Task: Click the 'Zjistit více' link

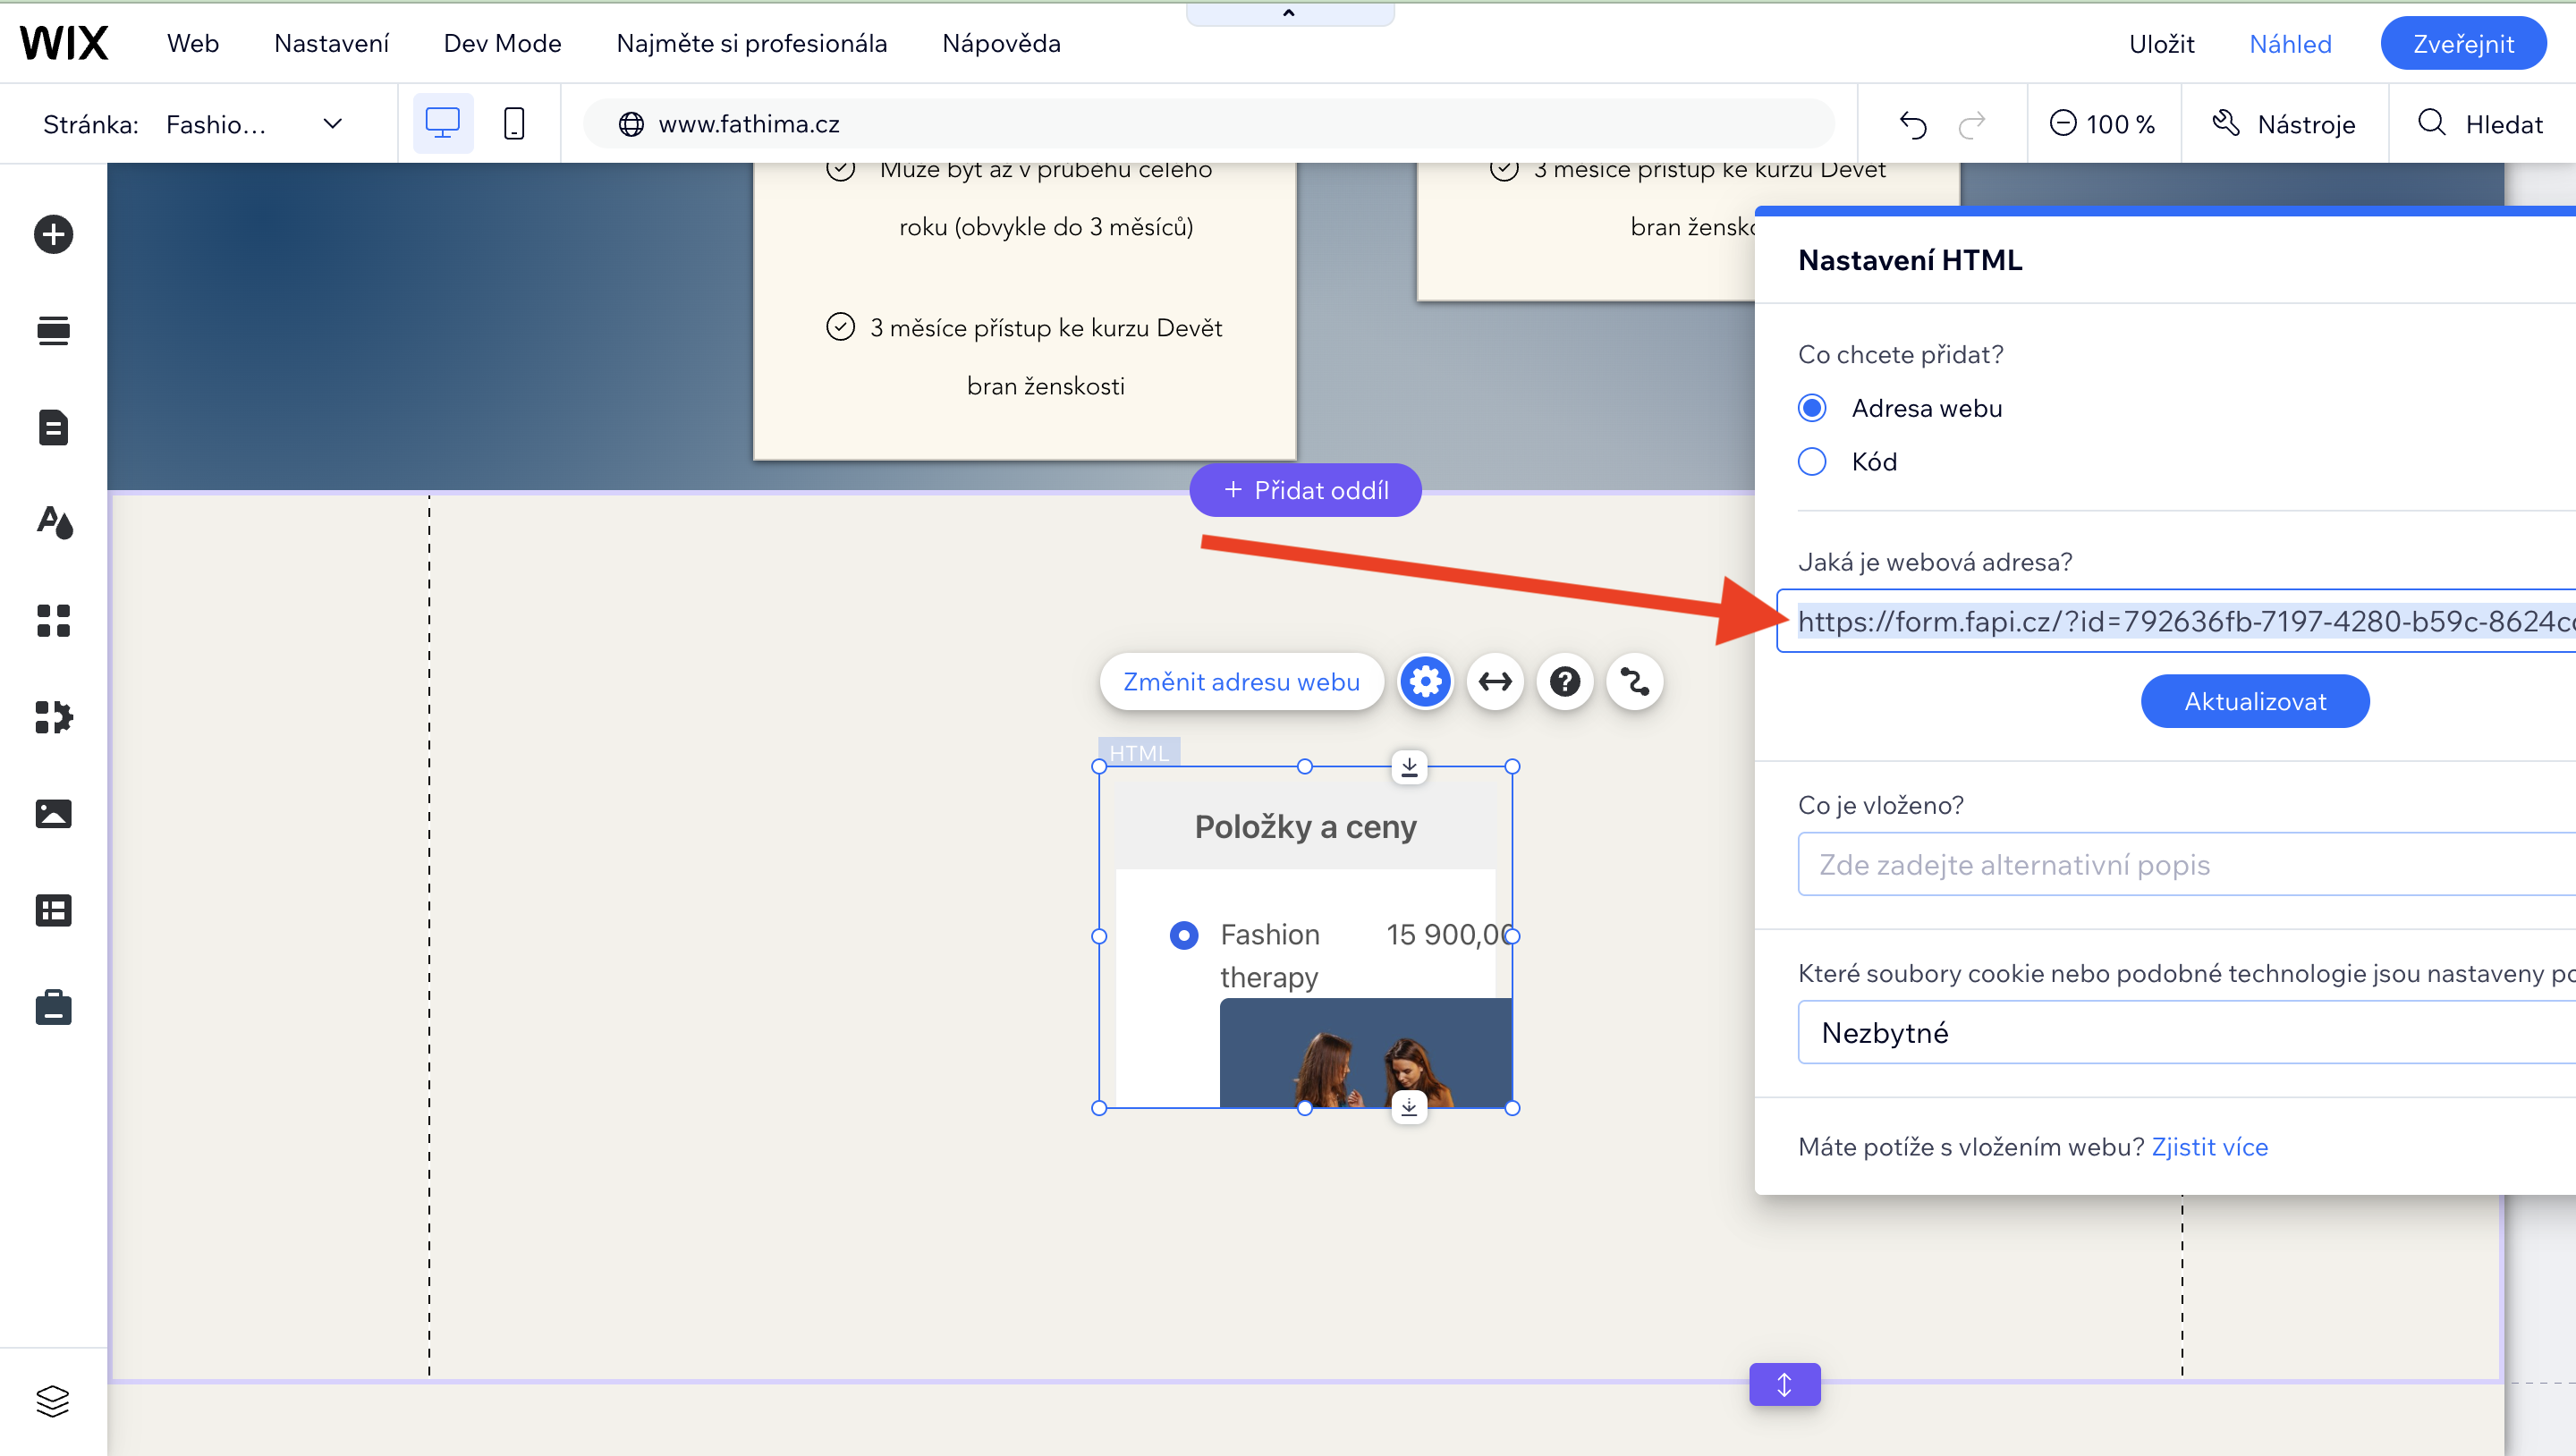Action: tap(2209, 1147)
